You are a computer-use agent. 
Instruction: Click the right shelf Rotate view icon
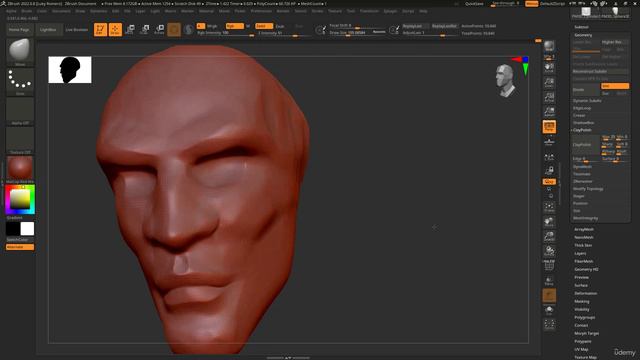[x=549, y=251]
